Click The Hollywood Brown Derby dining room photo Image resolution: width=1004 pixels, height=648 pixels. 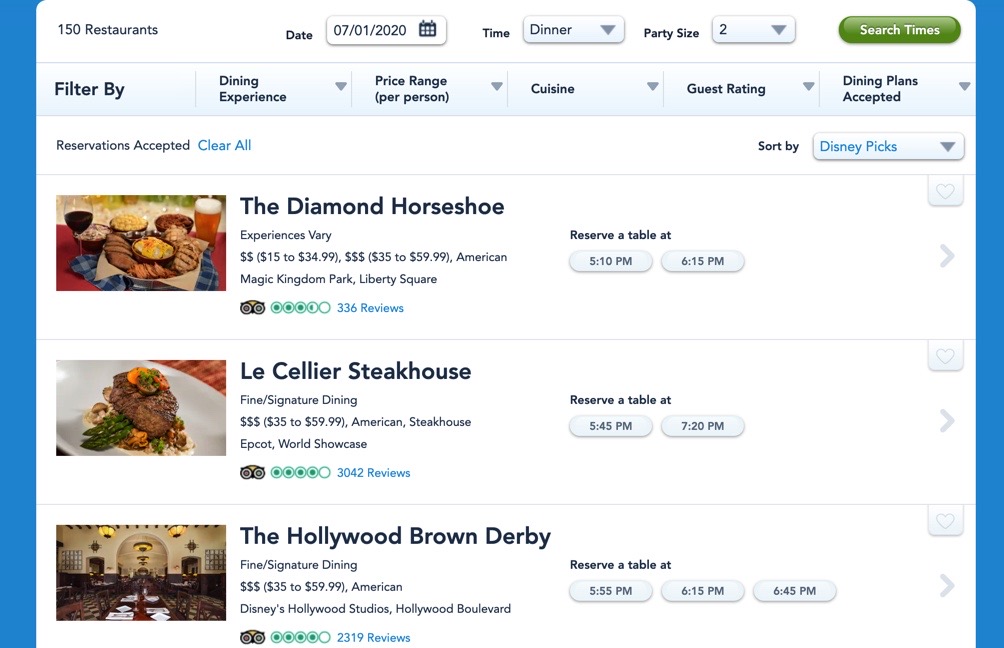point(141,572)
